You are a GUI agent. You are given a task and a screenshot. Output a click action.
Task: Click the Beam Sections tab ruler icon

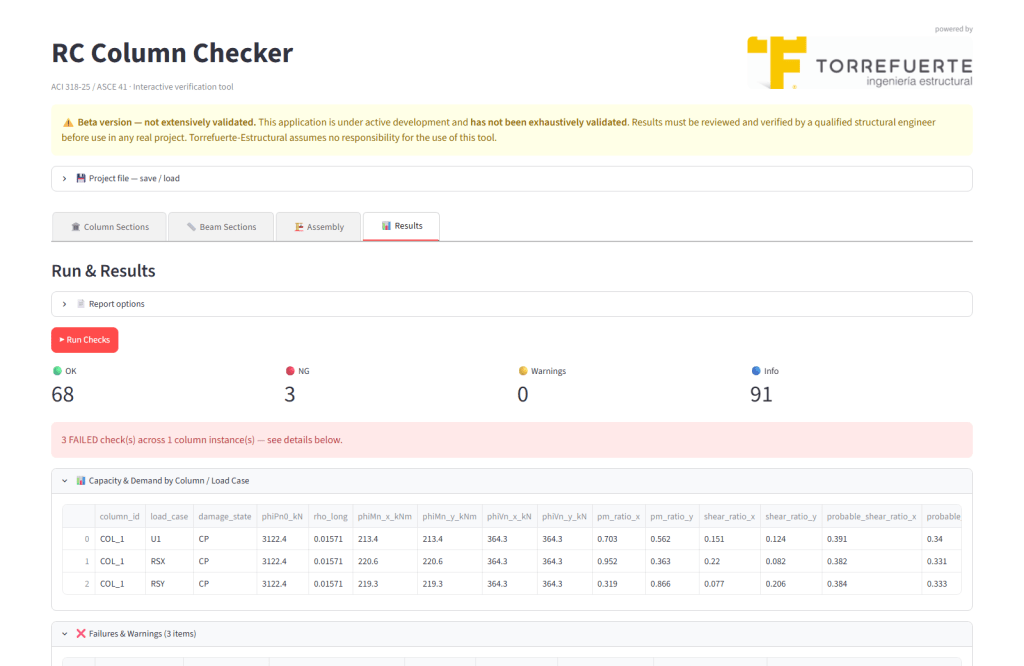191,227
